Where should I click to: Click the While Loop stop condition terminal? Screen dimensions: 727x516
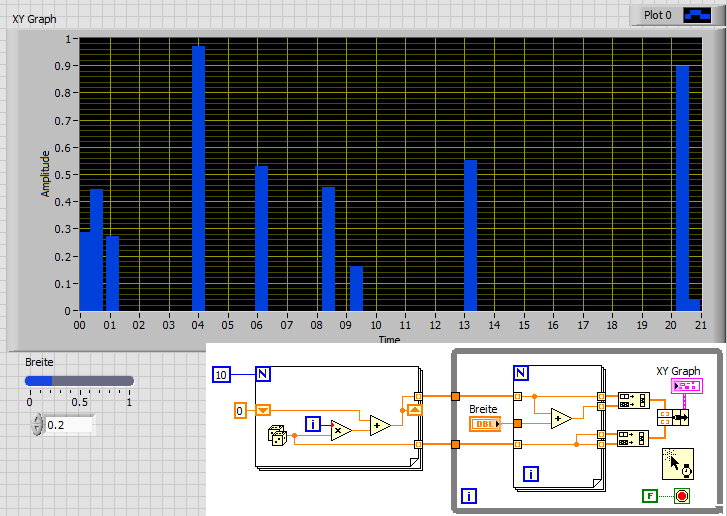click(682, 496)
